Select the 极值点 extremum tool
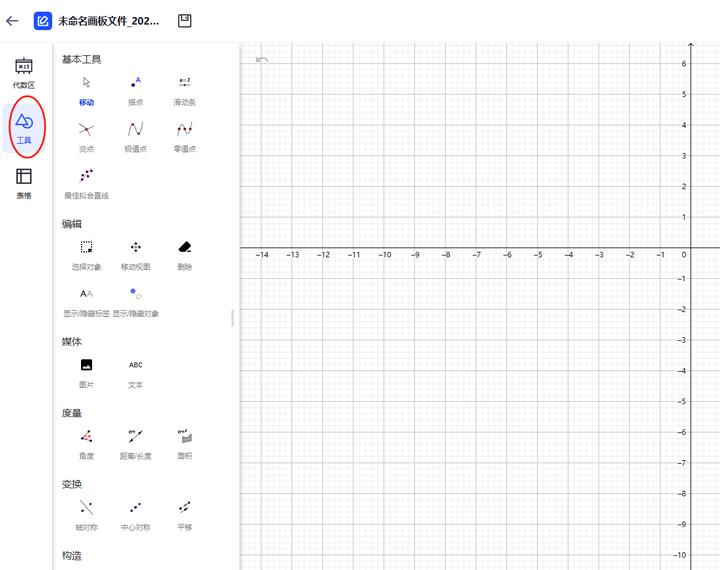720x570 pixels. tap(135, 138)
